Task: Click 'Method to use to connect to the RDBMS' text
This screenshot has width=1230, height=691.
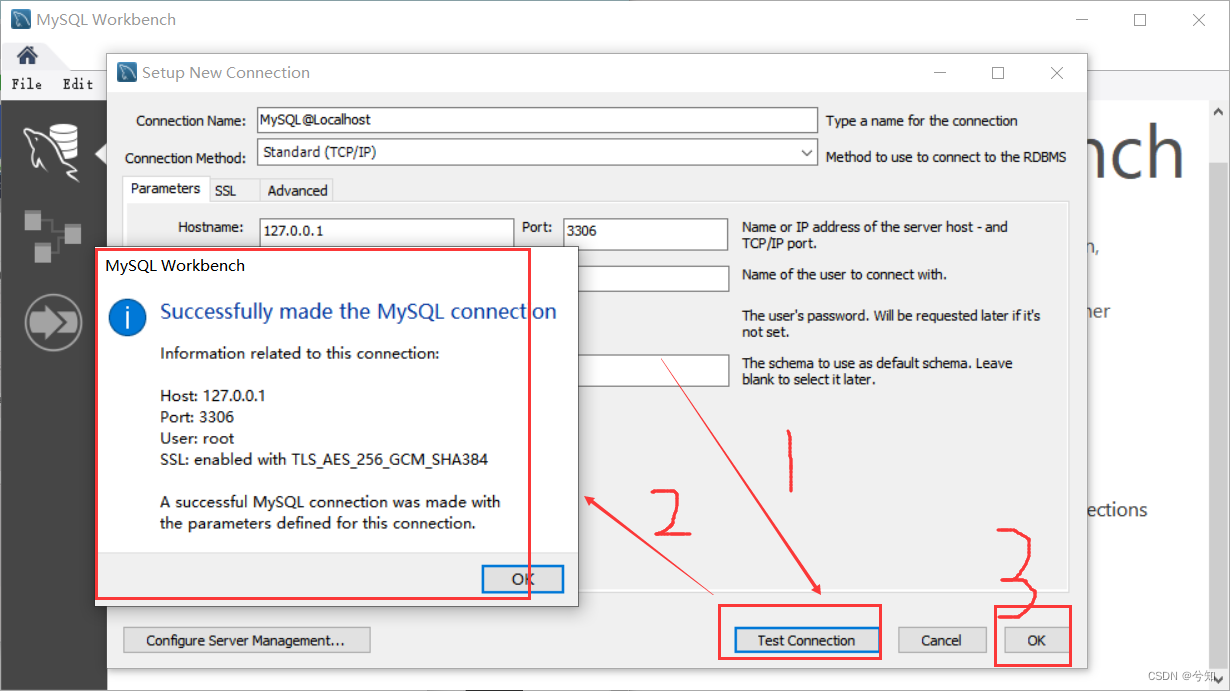Action: (x=946, y=156)
